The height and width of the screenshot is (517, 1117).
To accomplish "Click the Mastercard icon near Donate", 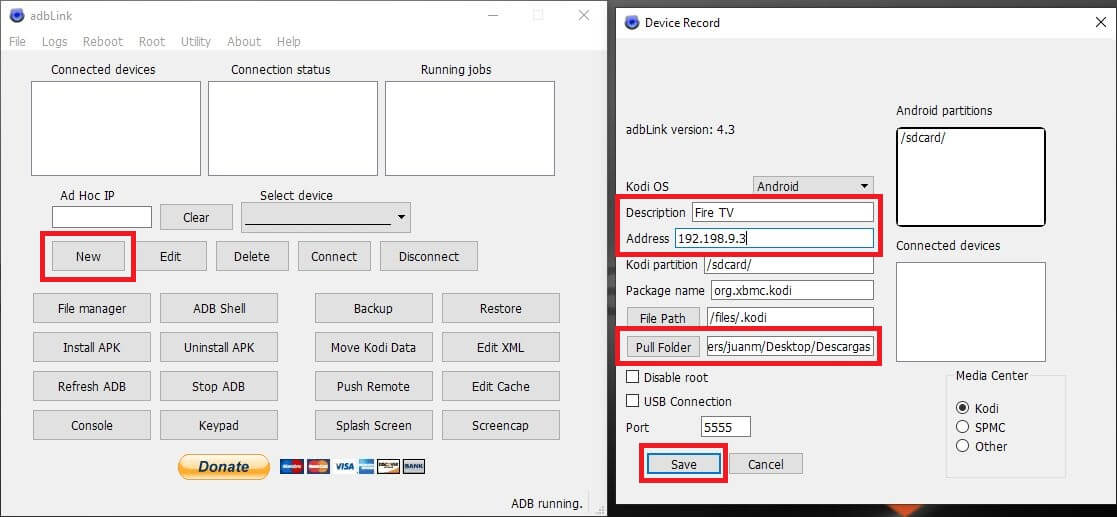I will click(x=318, y=466).
